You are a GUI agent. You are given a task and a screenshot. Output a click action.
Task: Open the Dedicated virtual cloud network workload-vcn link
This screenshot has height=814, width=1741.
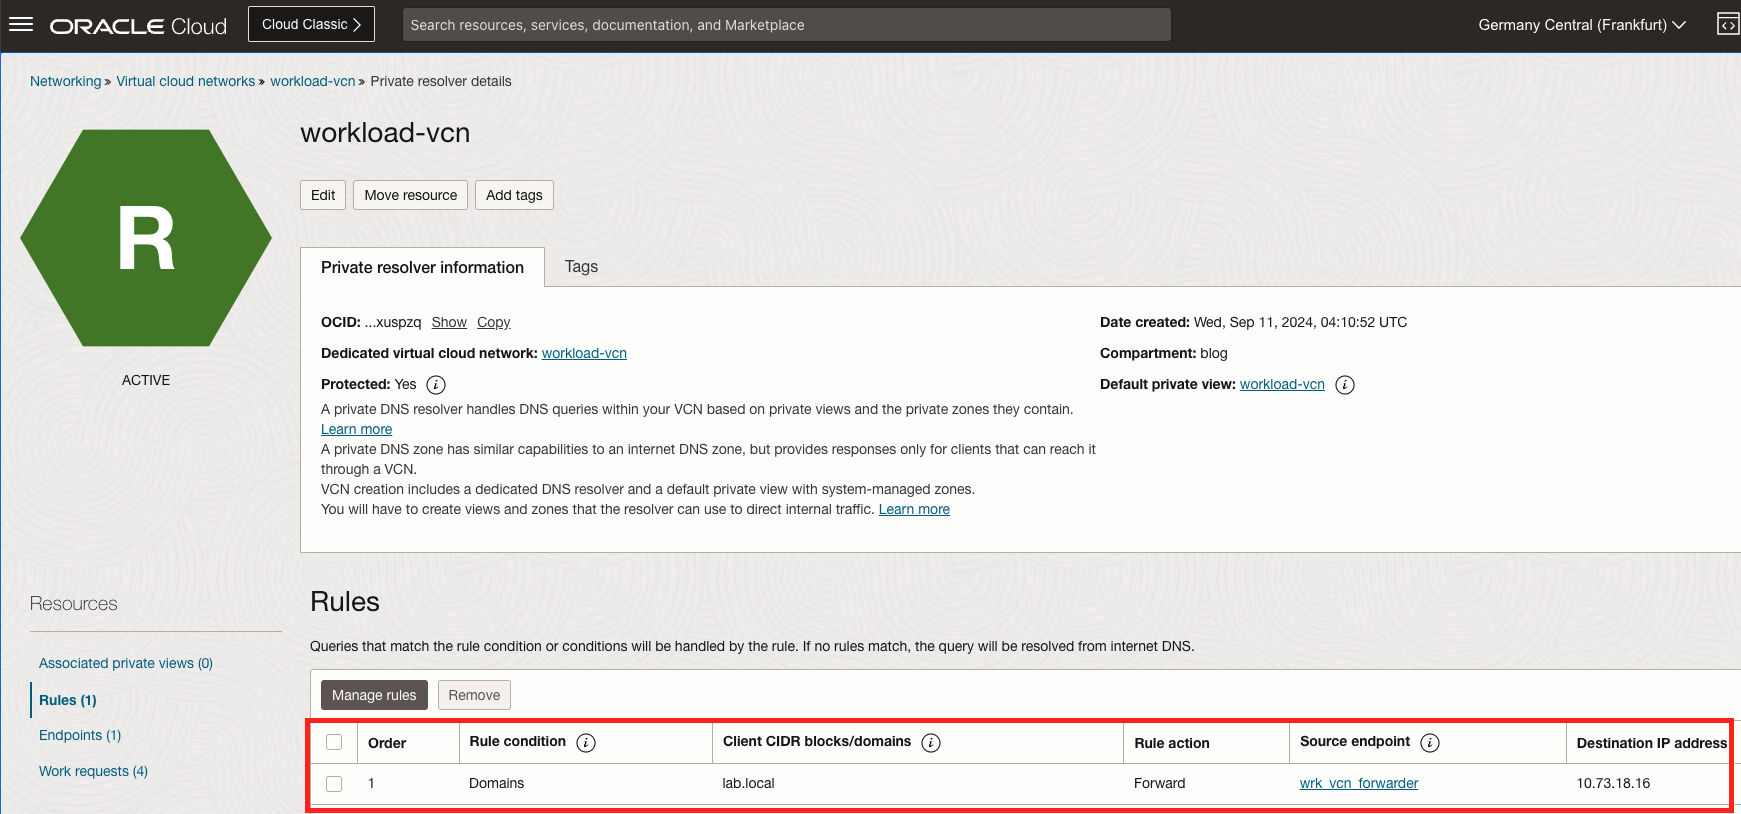tap(584, 353)
